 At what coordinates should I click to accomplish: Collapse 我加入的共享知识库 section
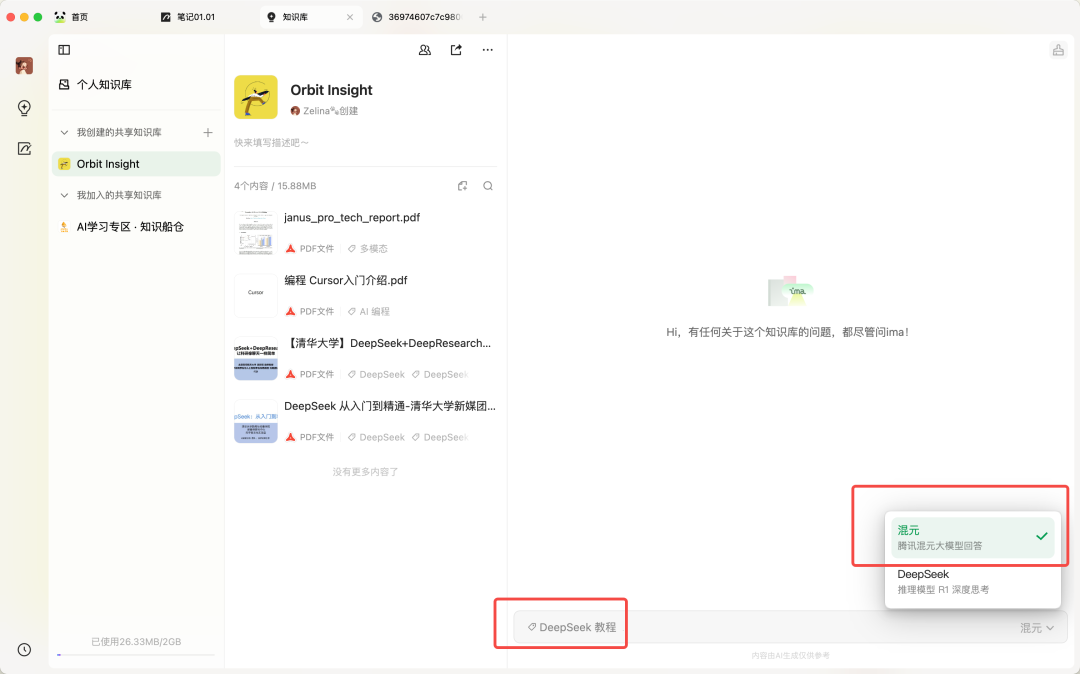pos(64,195)
